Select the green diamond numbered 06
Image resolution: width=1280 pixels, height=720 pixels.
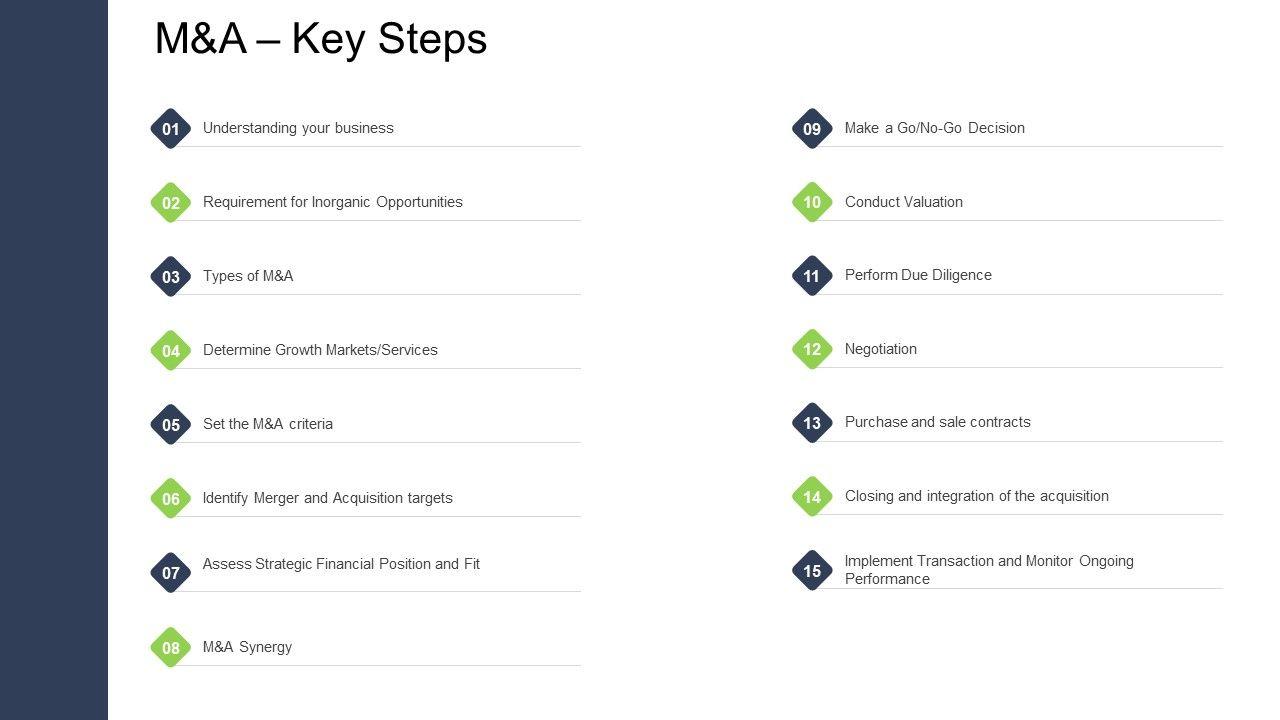click(x=171, y=499)
